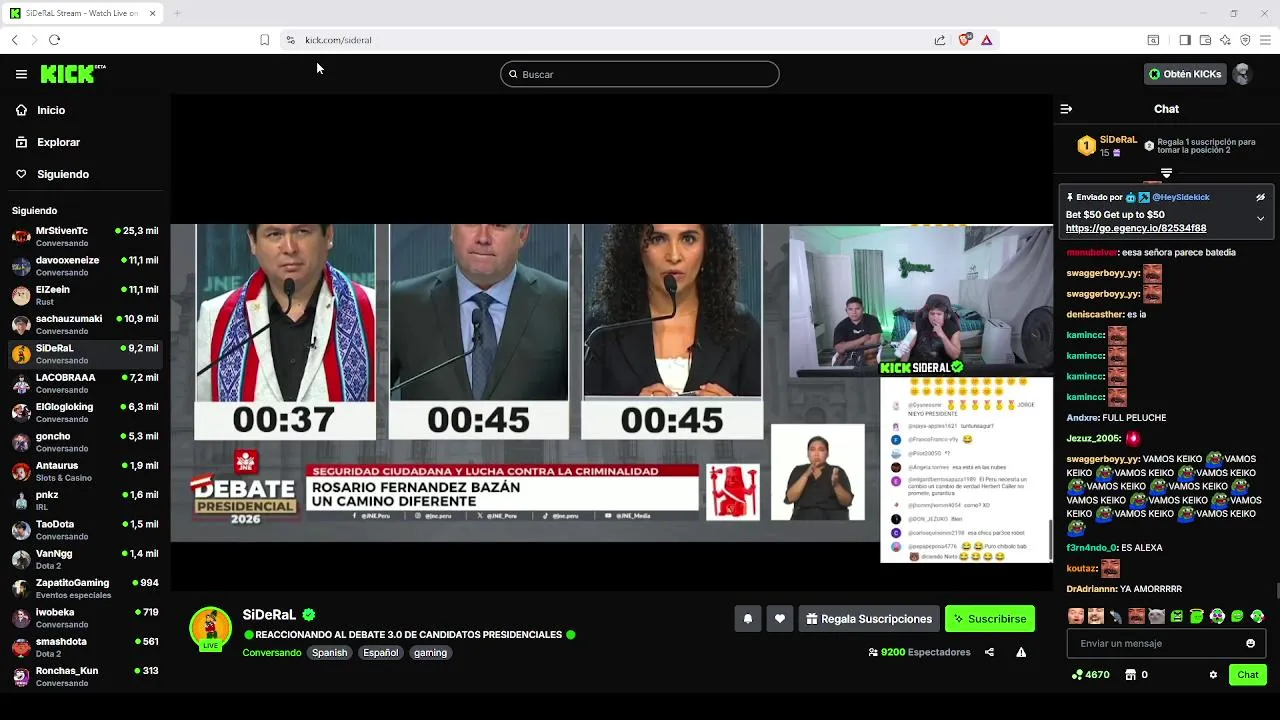This screenshot has width=1280, height=720.
Task: Bookmark this page with bookmark icon
Action: pos(264,40)
